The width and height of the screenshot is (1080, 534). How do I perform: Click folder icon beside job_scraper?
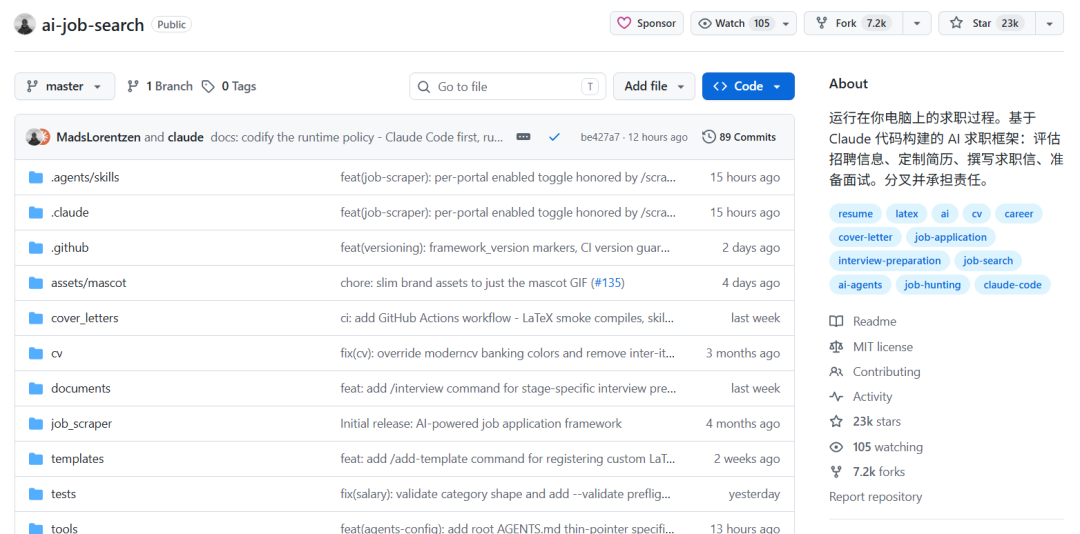click(x=36, y=424)
